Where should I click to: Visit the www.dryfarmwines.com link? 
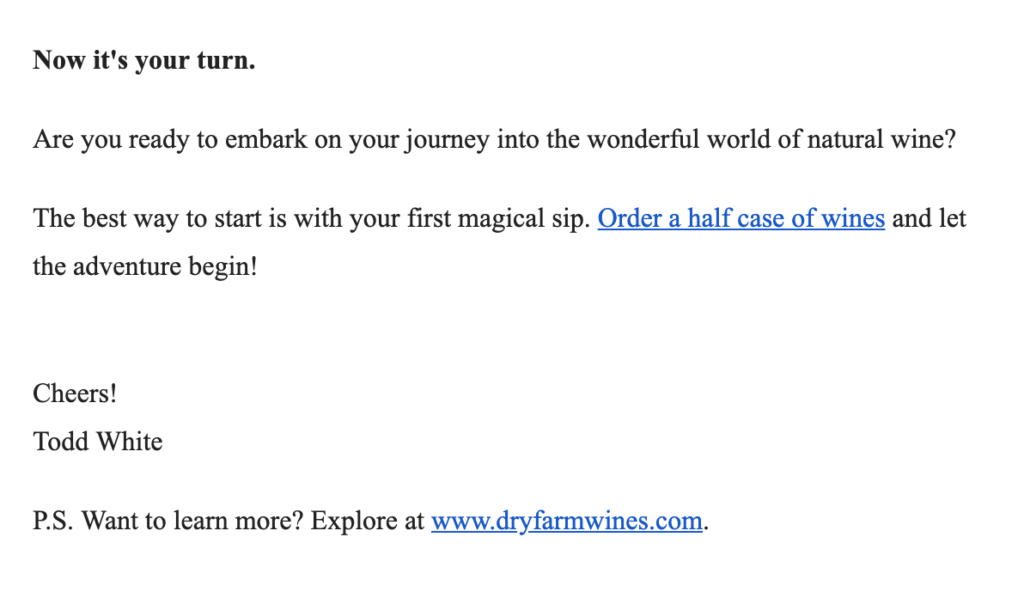[567, 521]
